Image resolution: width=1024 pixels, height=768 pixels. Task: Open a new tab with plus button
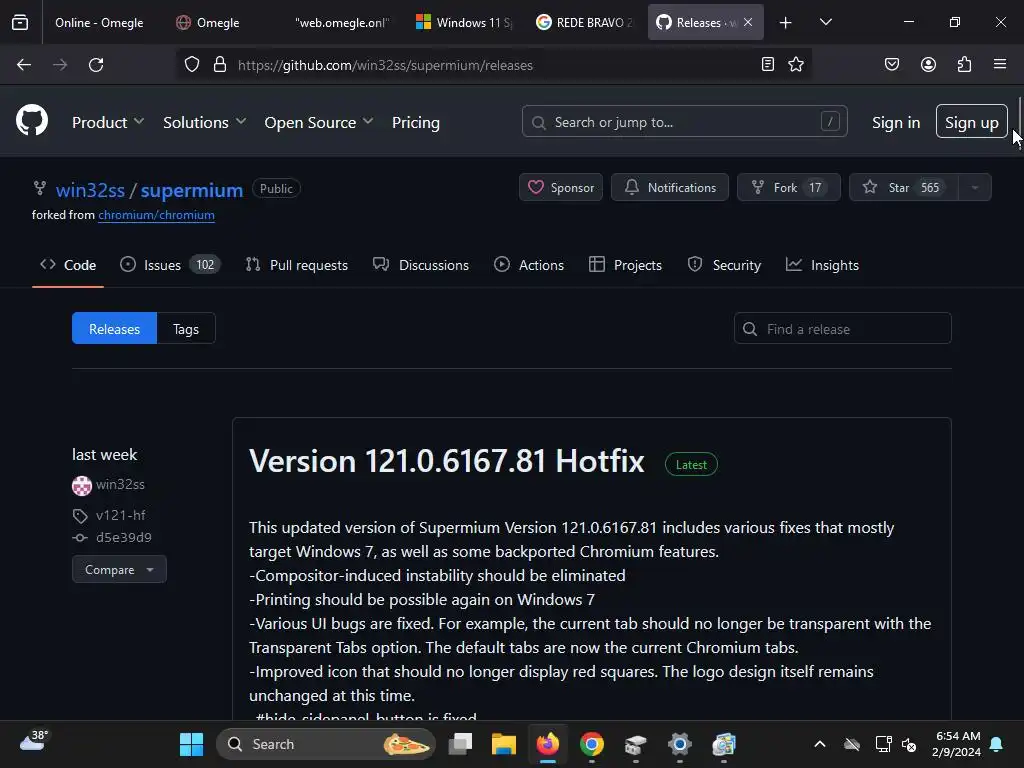coord(786,23)
